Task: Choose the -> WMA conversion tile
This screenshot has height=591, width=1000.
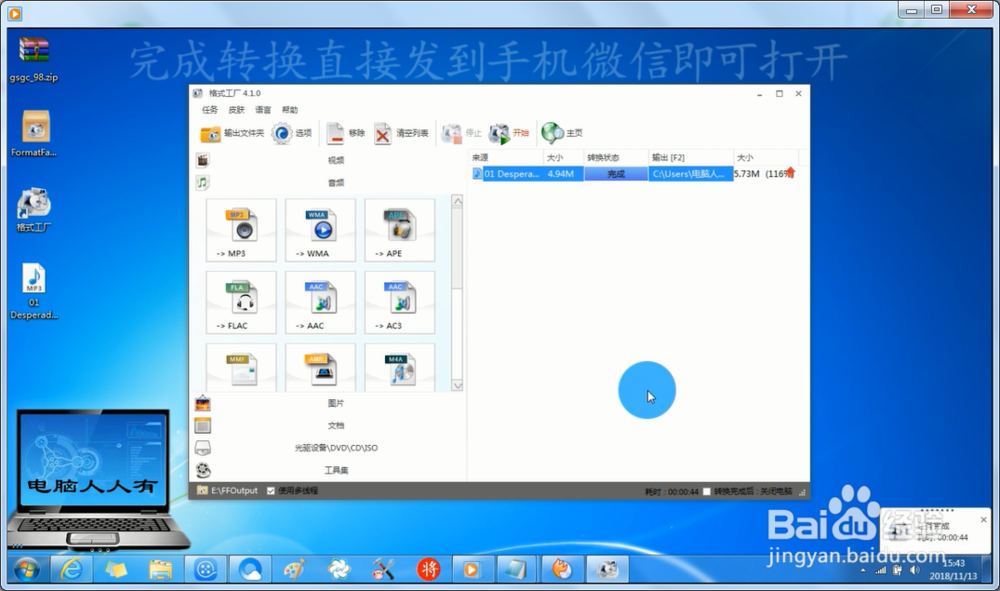Action: click(x=320, y=230)
